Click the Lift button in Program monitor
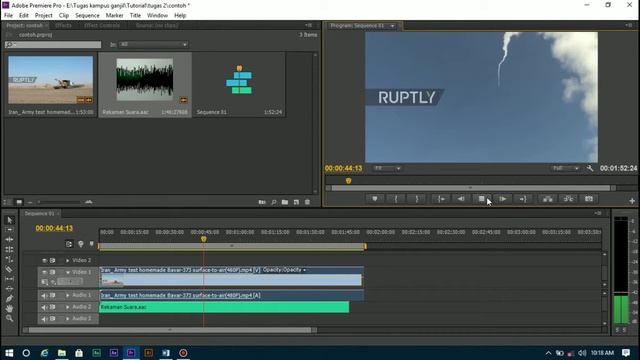Viewport: 640px width, 360px height. [548, 199]
